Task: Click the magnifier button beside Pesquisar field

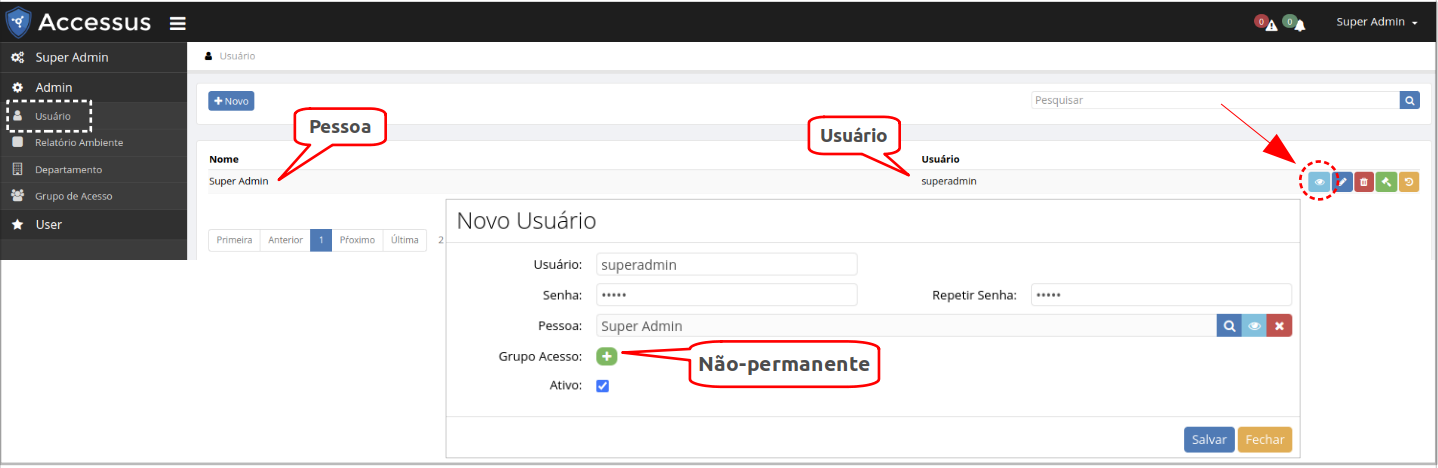Action: click(x=1410, y=100)
